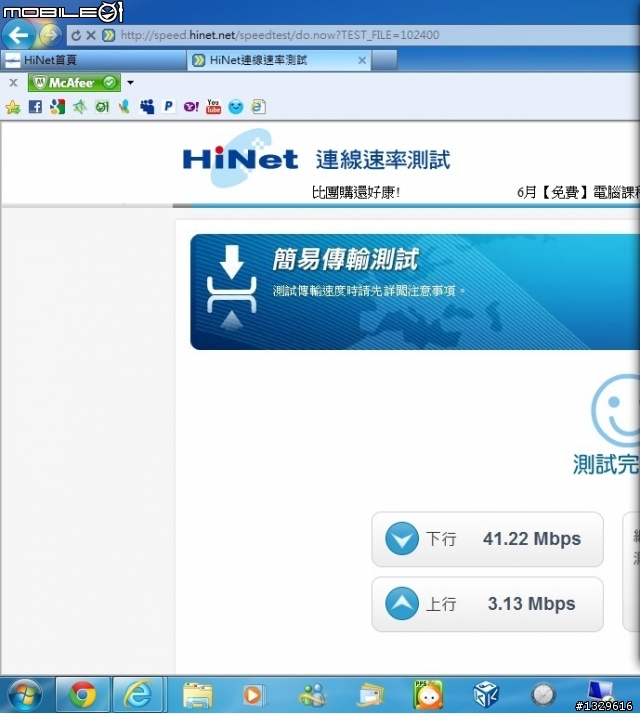This screenshot has width=640, height=714.
Task: Open the PayPal bookmark icon
Action: pyautogui.click(x=169, y=107)
